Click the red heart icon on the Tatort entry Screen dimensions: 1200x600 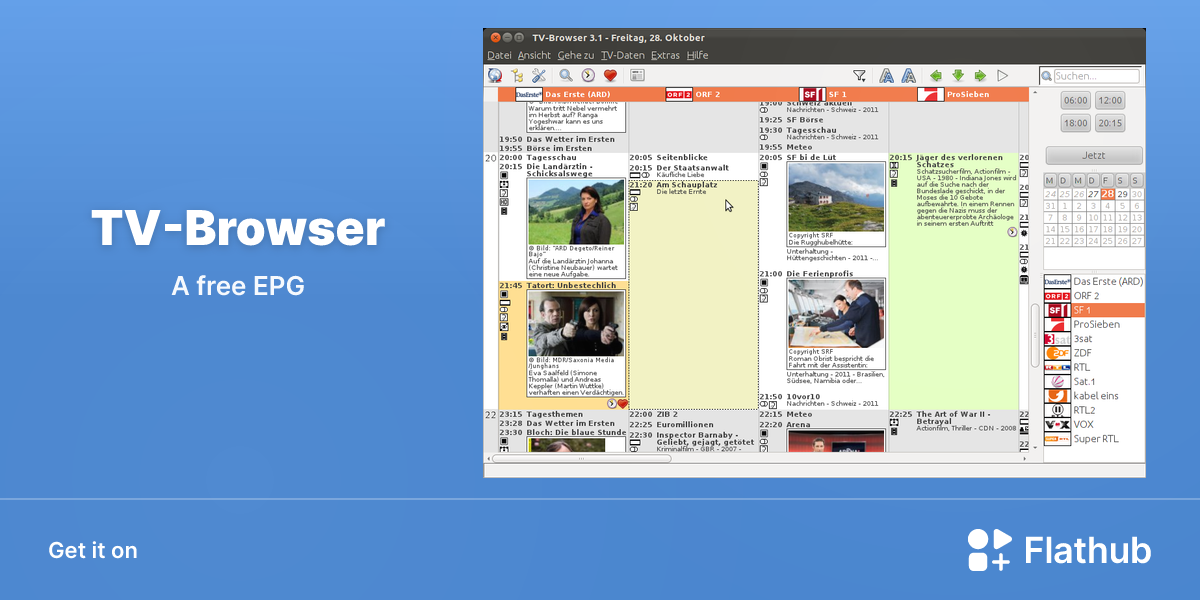click(x=622, y=404)
